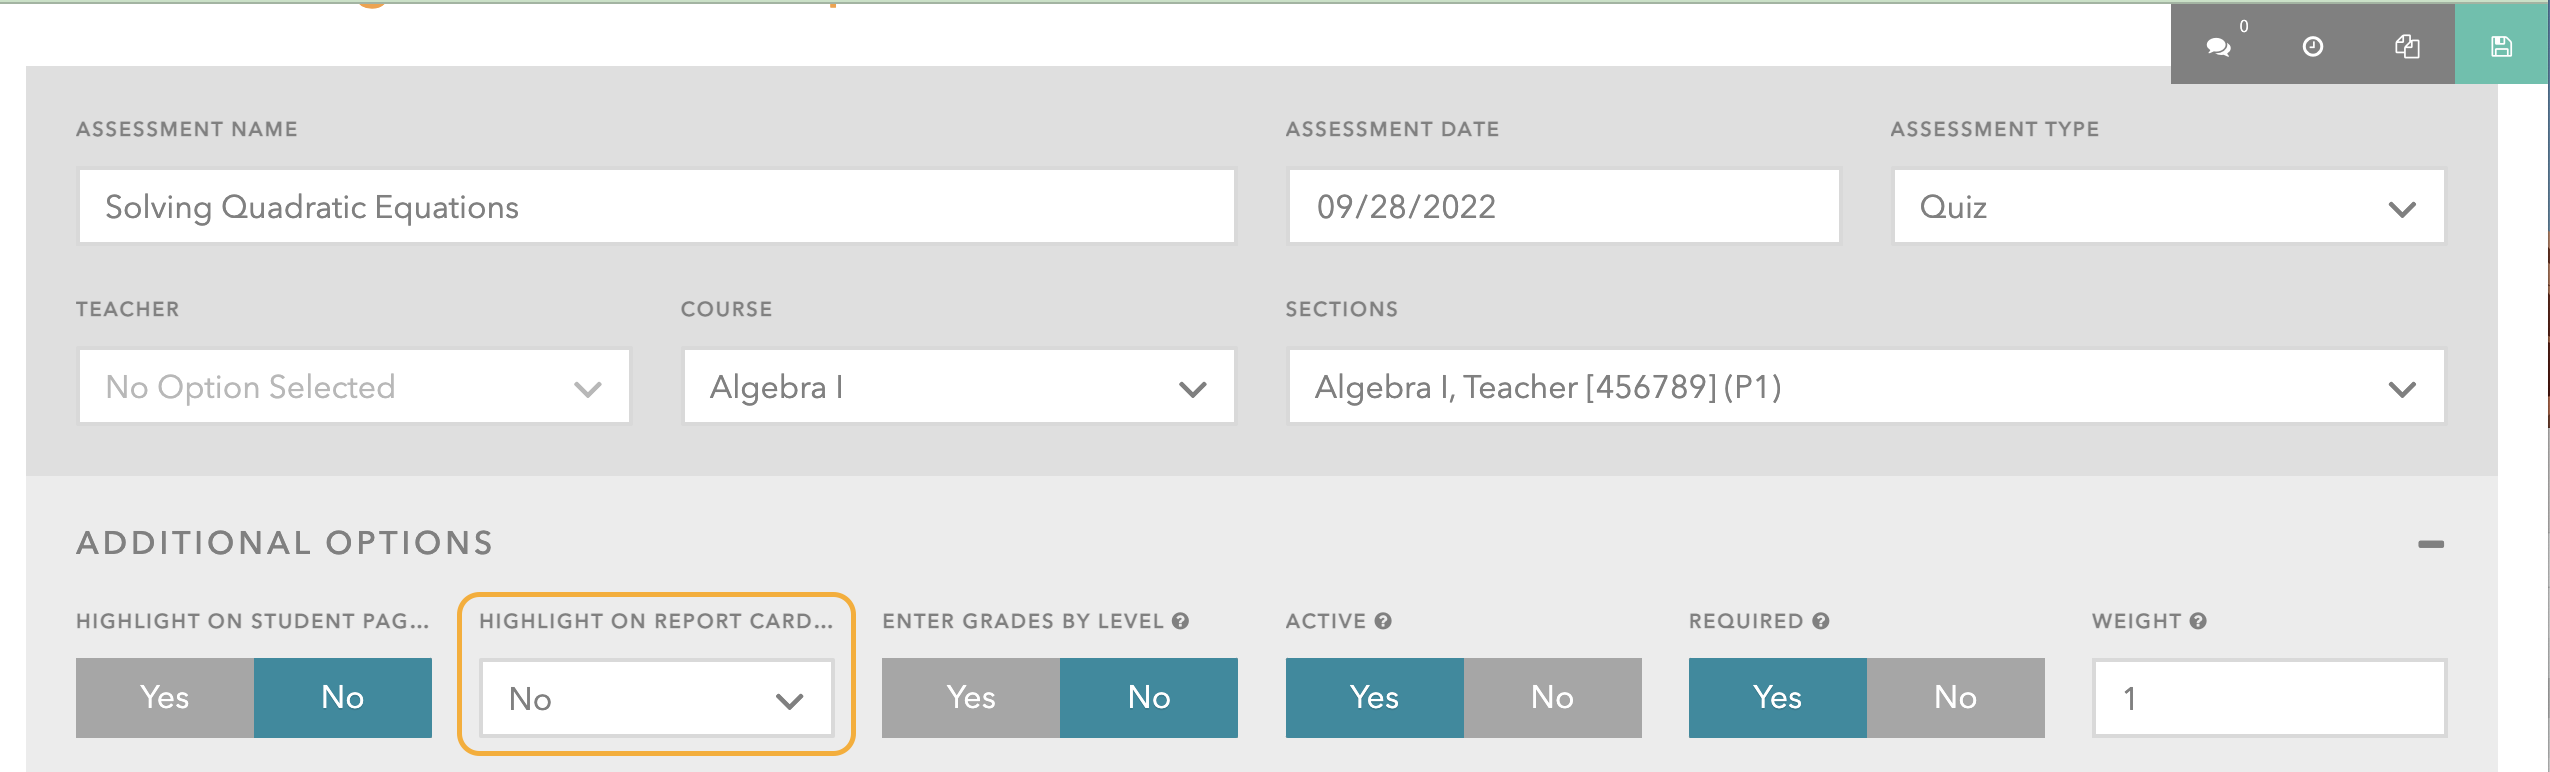The width and height of the screenshot is (2550, 772).
Task: Open the comments icon
Action: 2218,47
